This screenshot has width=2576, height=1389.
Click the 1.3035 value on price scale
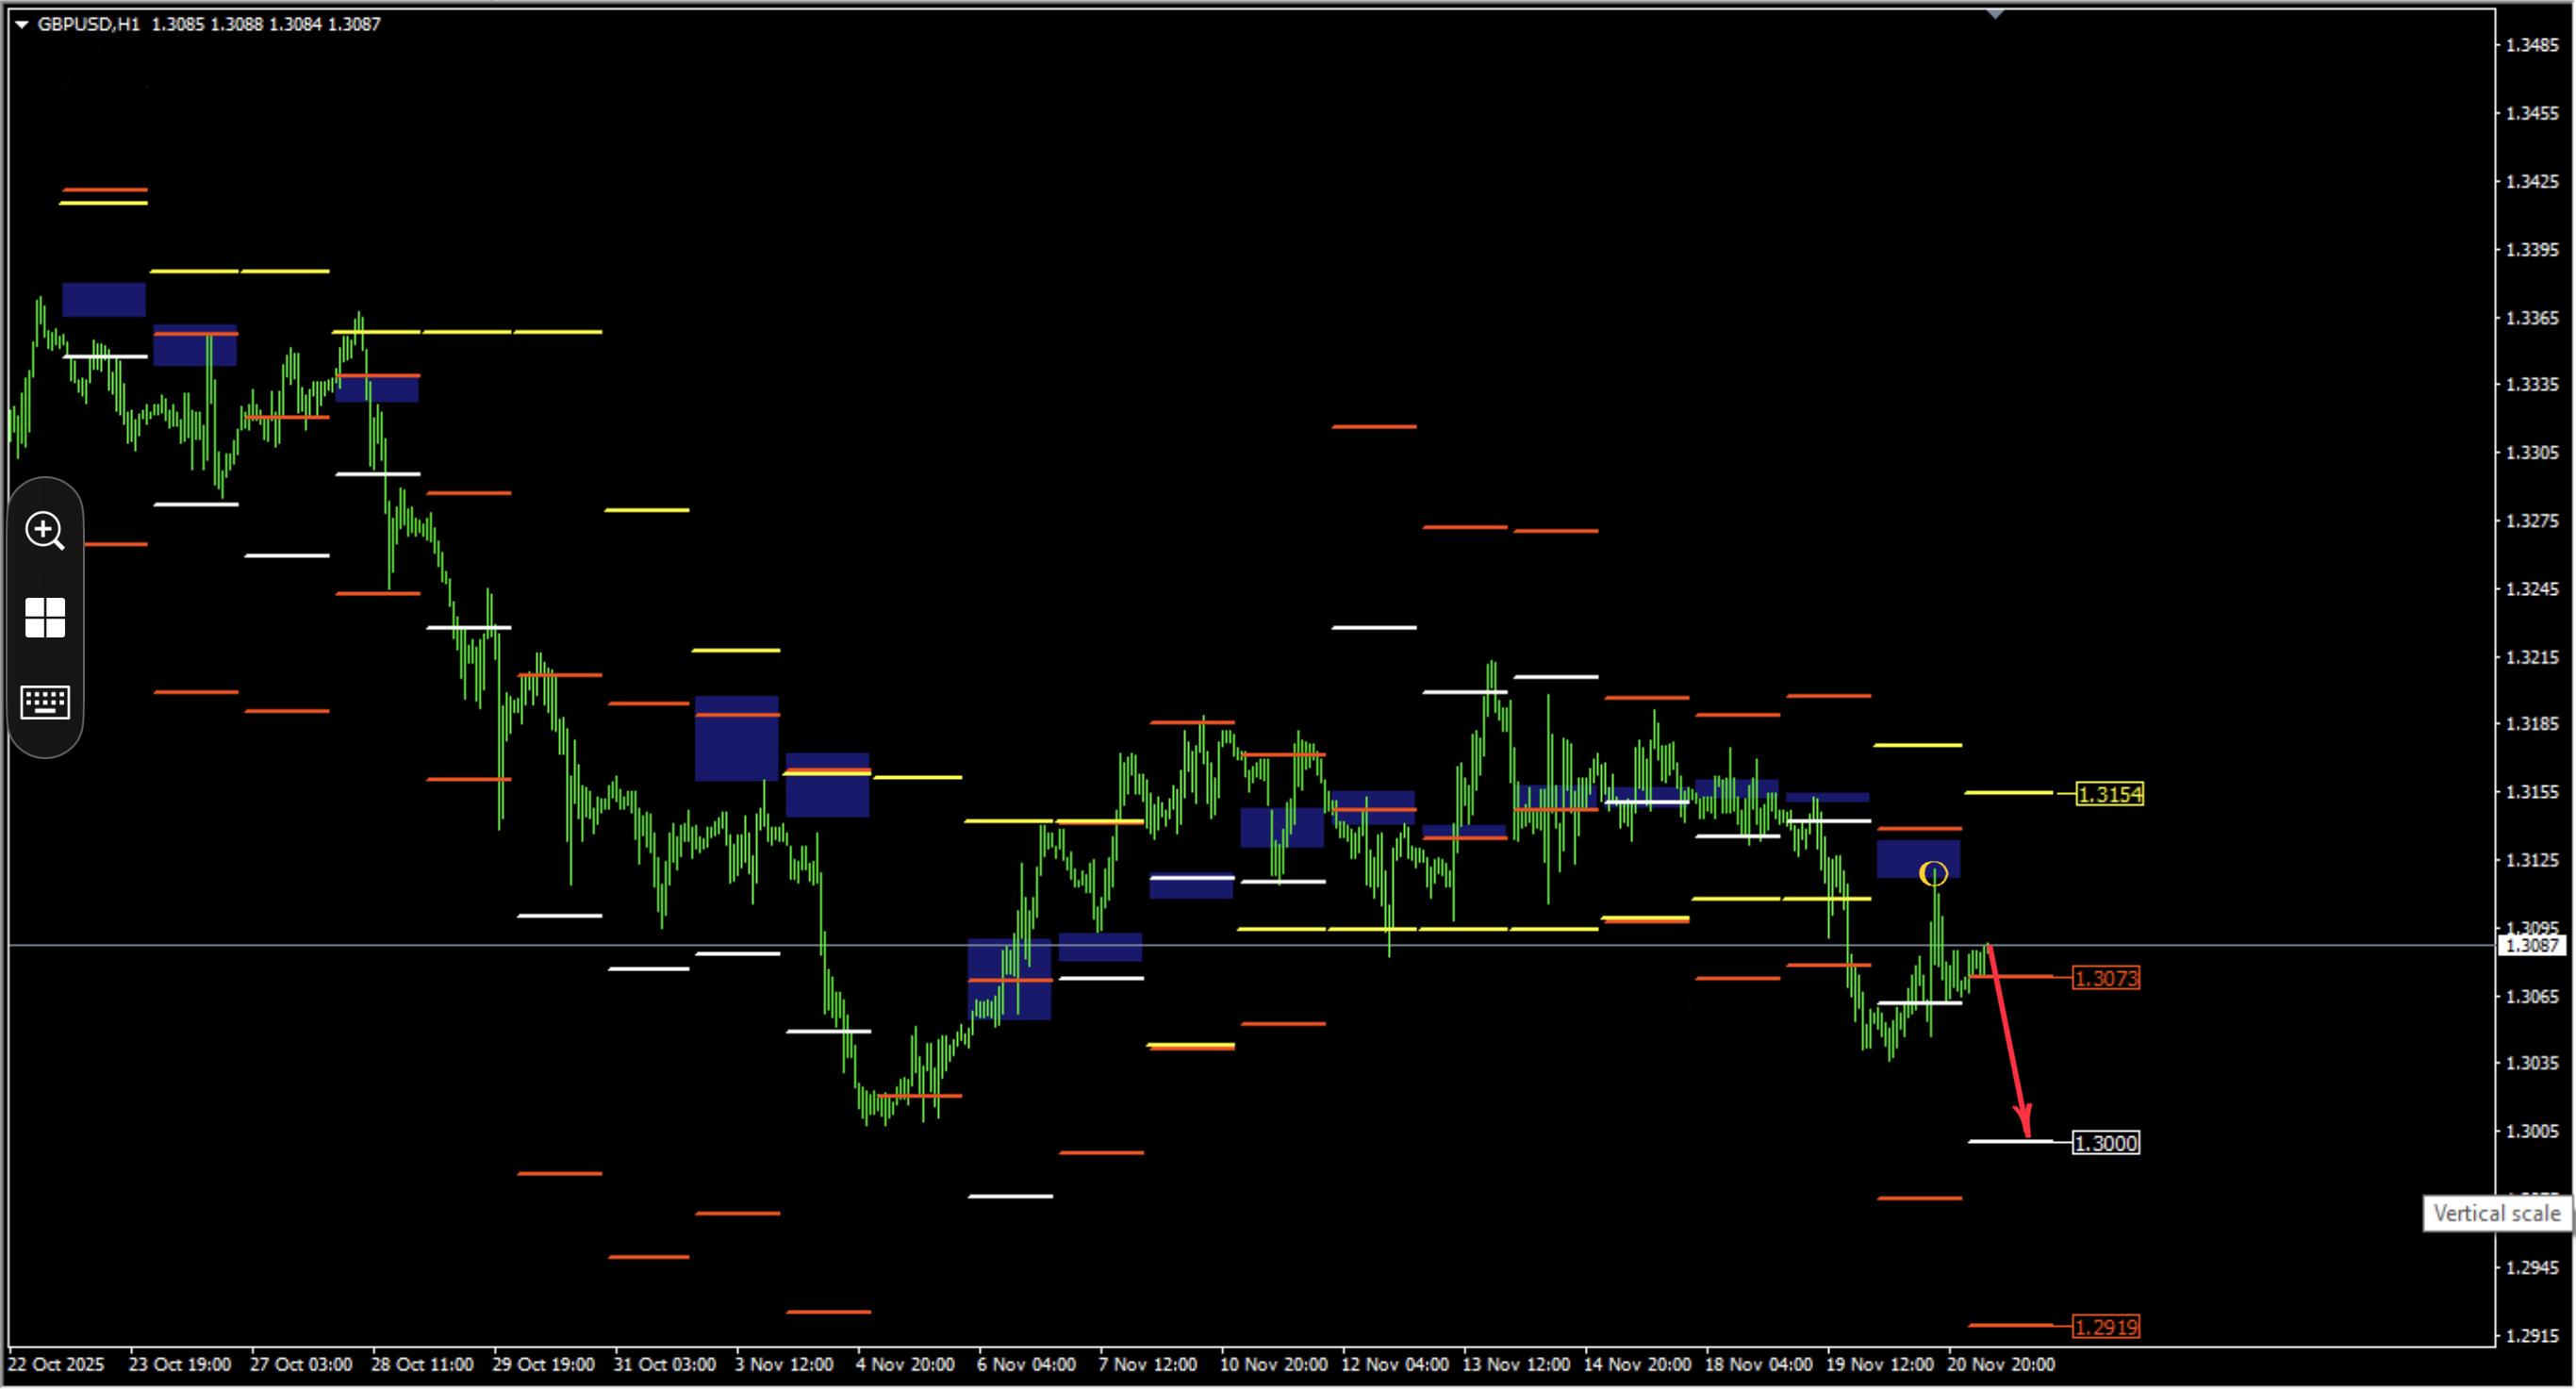[2531, 1063]
